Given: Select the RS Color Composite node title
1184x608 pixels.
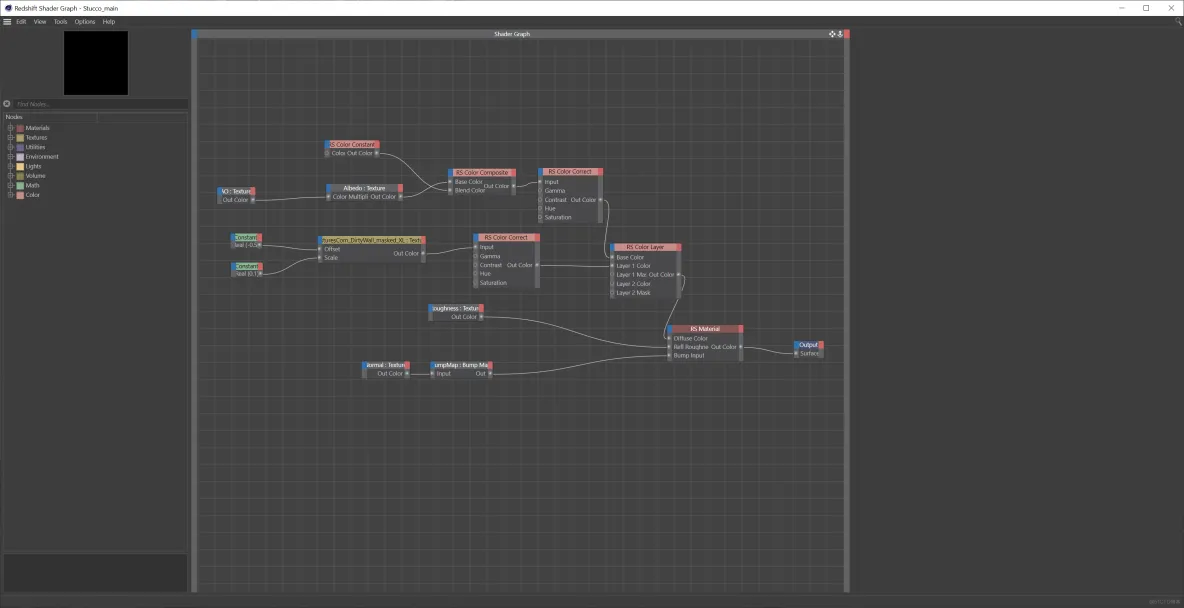Looking at the screenshot, I should [x=482, y=173].
